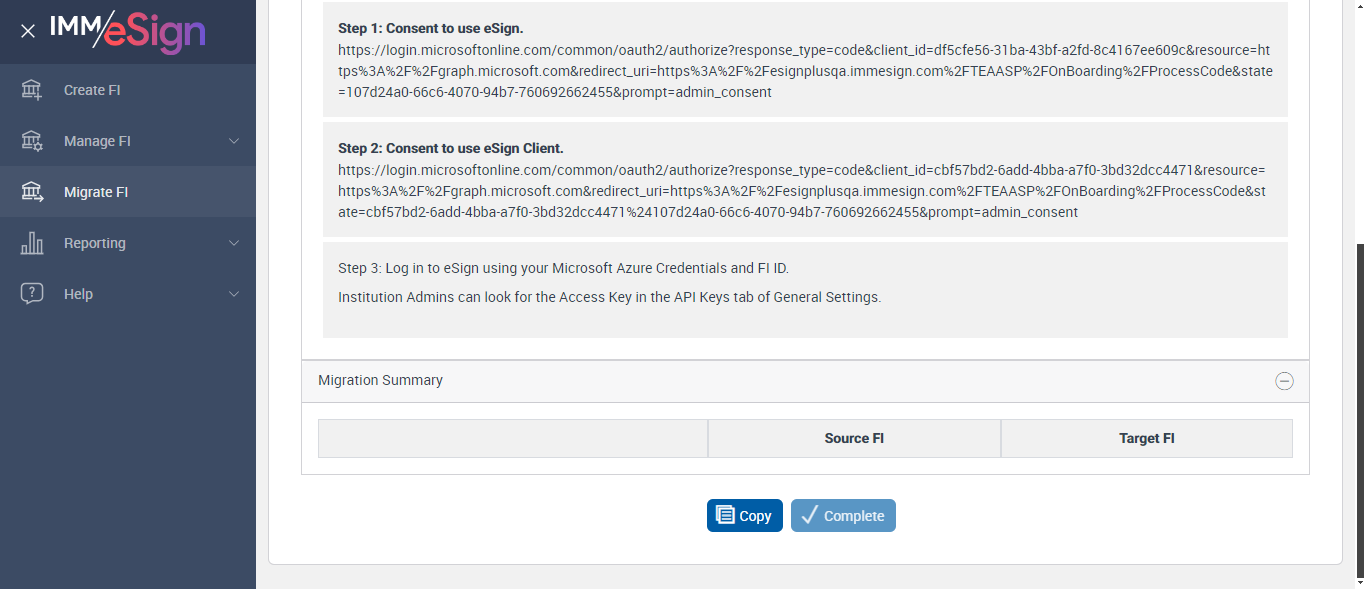
Task: Expand the Reporting submenu chevron
Action: click(x=234, y=243)
